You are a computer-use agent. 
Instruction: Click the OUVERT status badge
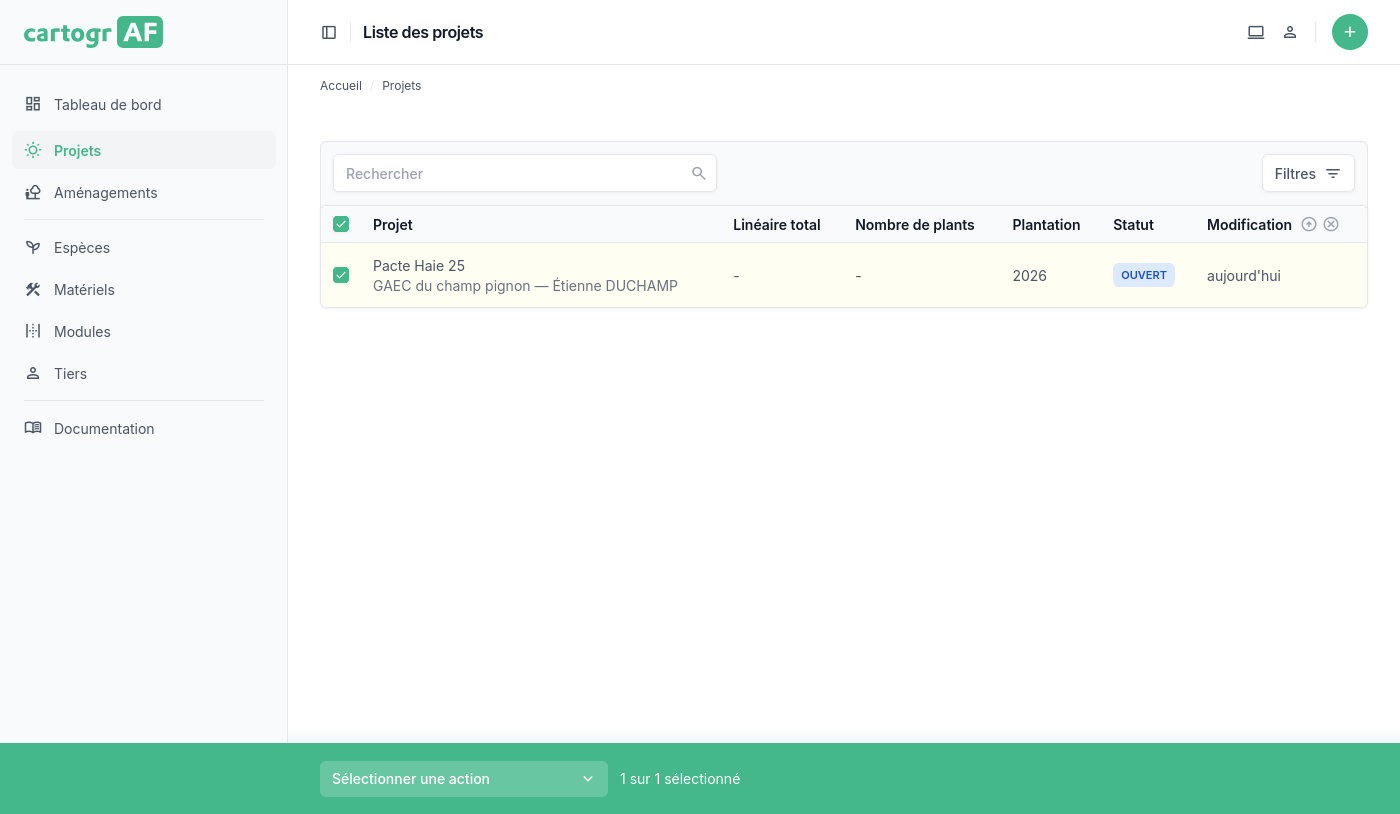(x=1143, y=275)
